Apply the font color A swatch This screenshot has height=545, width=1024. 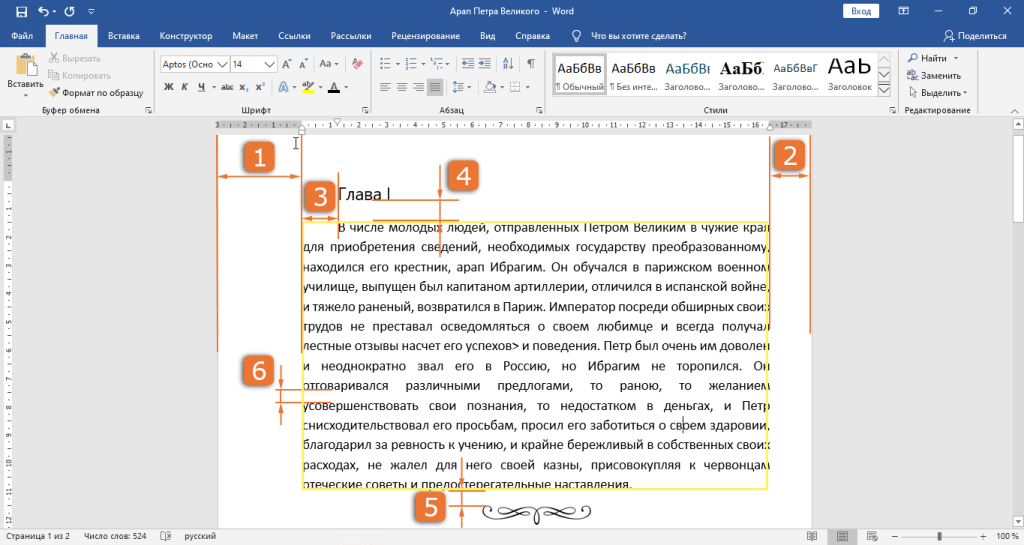coord(334,87)
